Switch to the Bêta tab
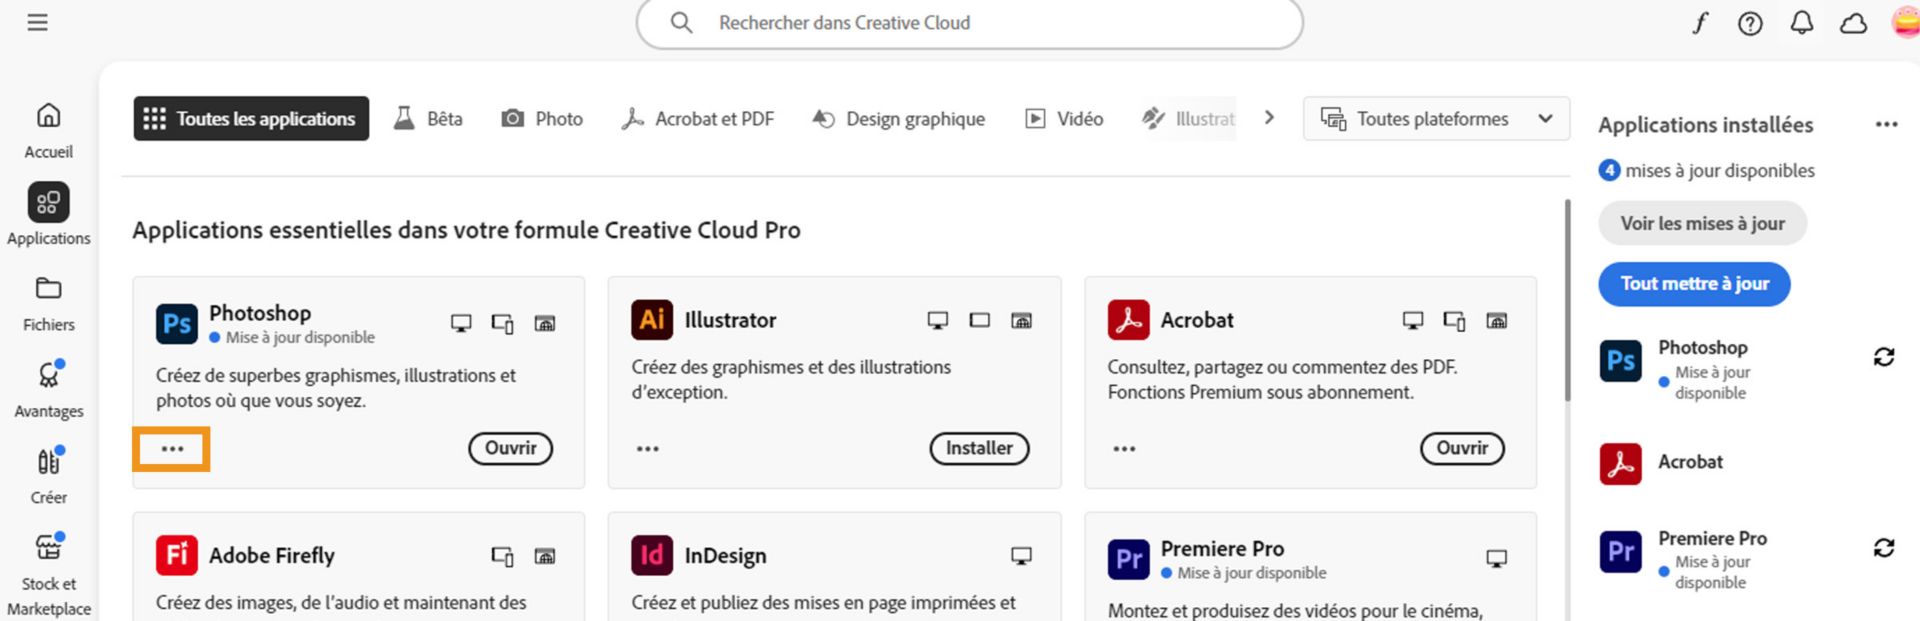Image resolution: width=1920 pixels, height=621 pixels. (429, 119)
